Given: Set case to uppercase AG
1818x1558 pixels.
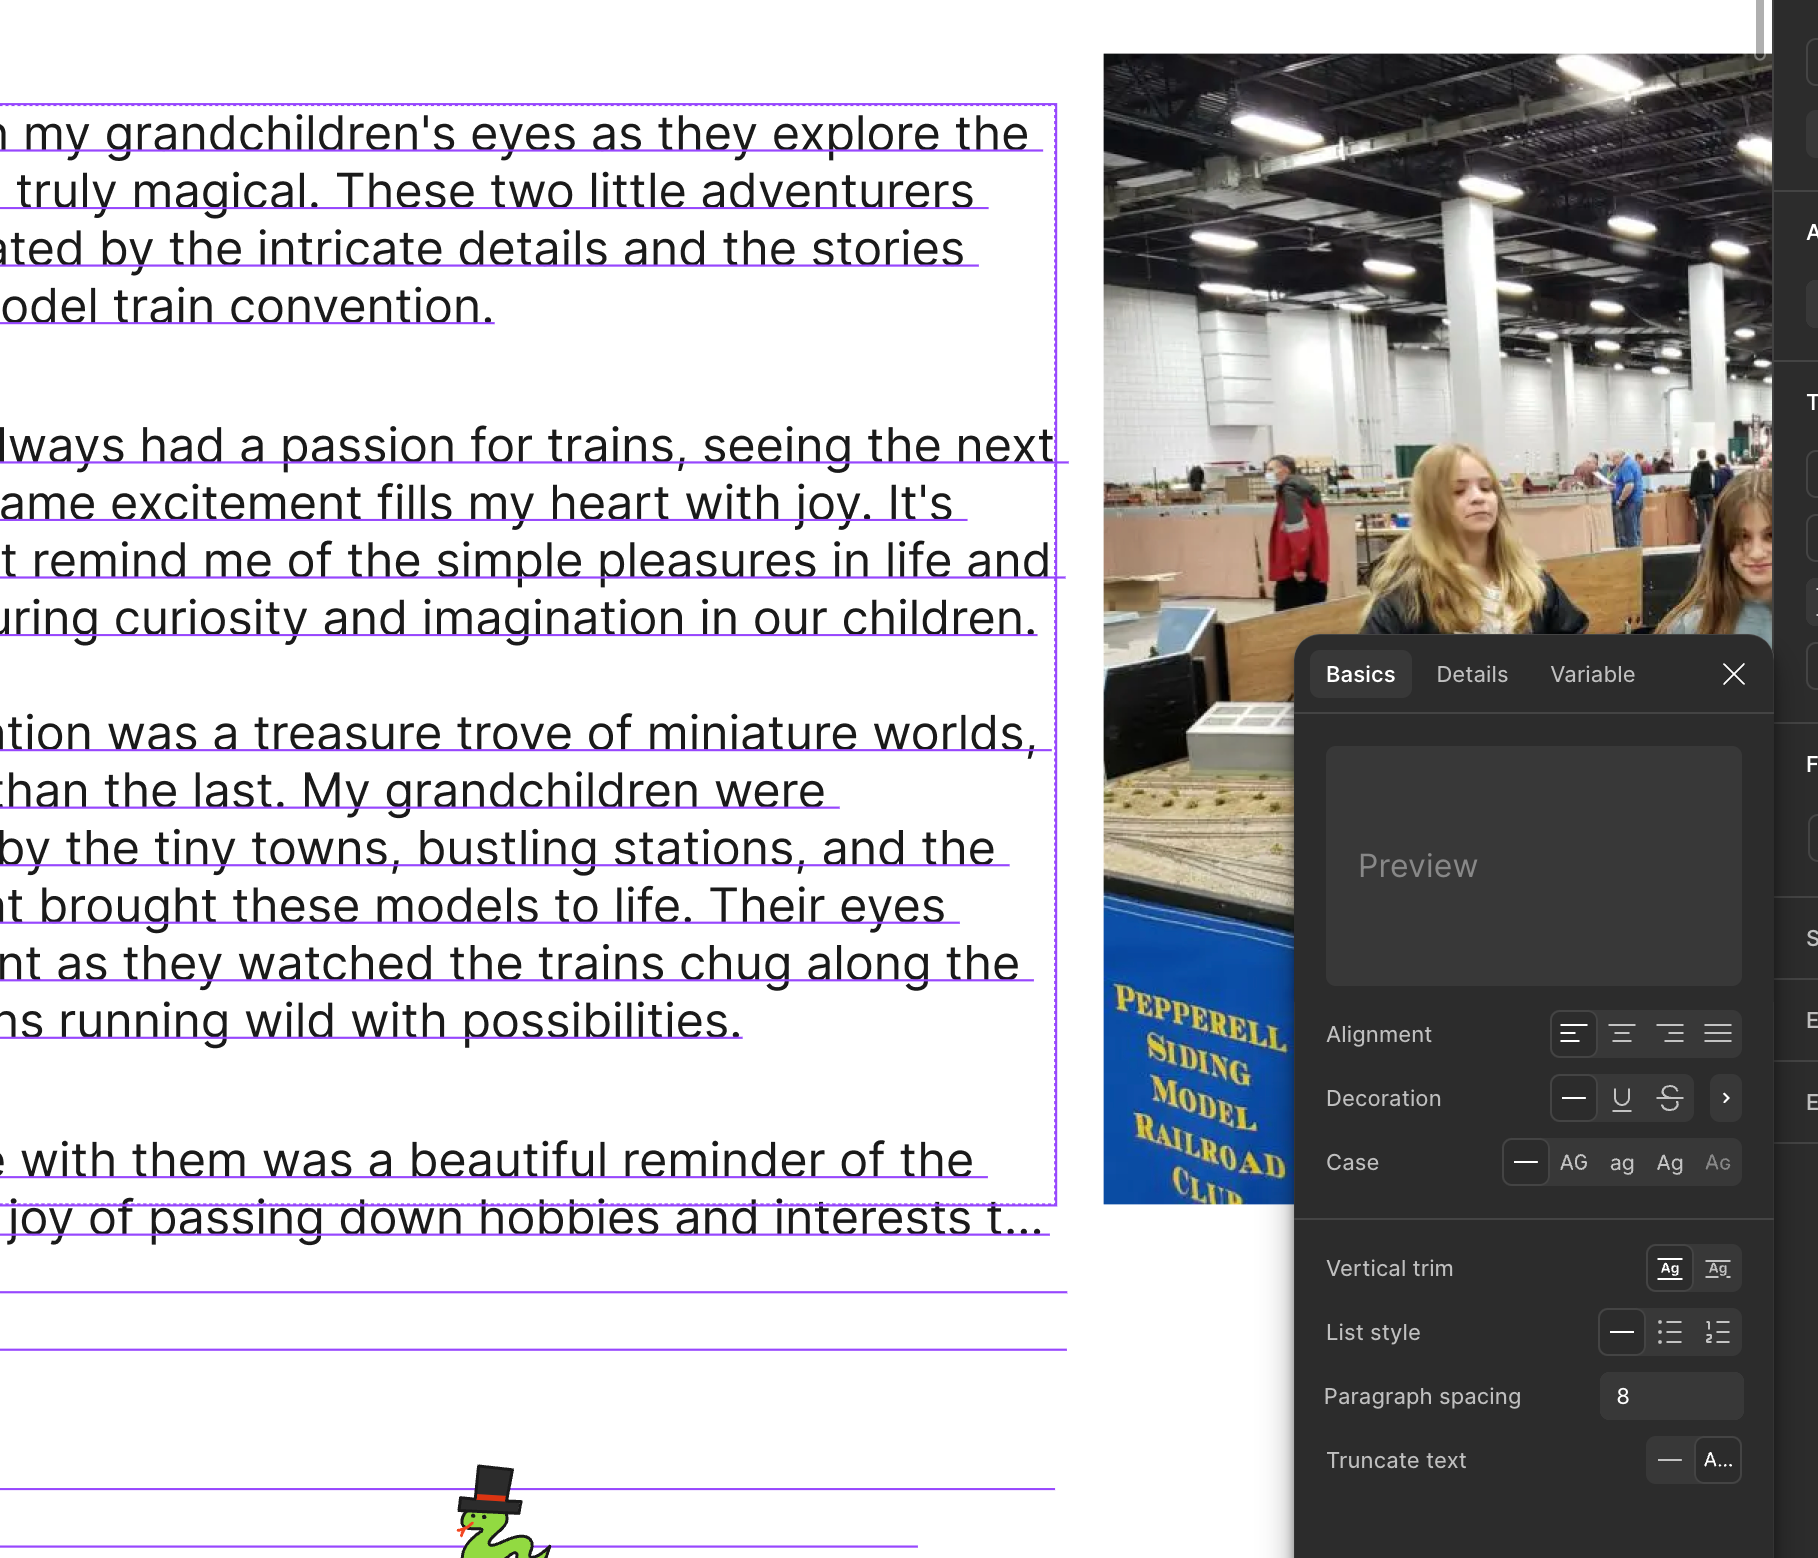Looking at the screenshot, I should pos(1574,1162).
